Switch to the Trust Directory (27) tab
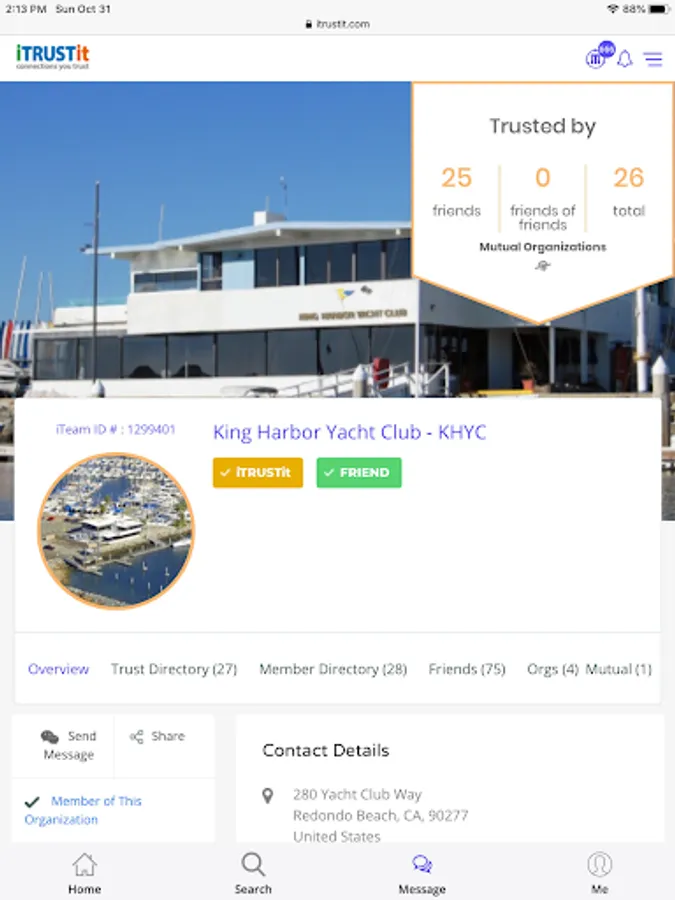 click(174, 669)
